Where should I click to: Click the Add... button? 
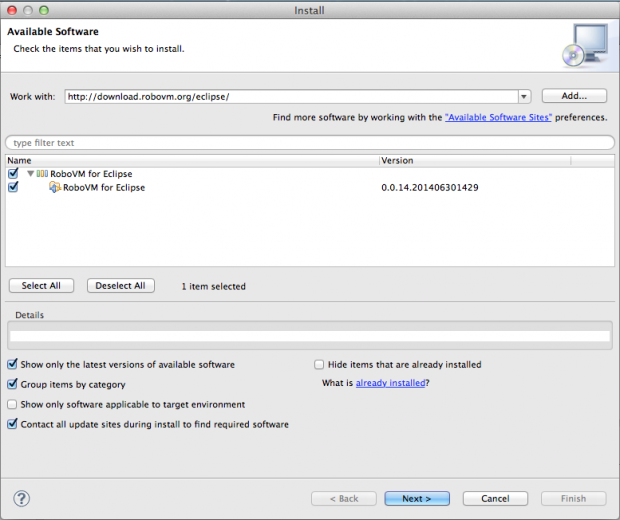point(574,96)
